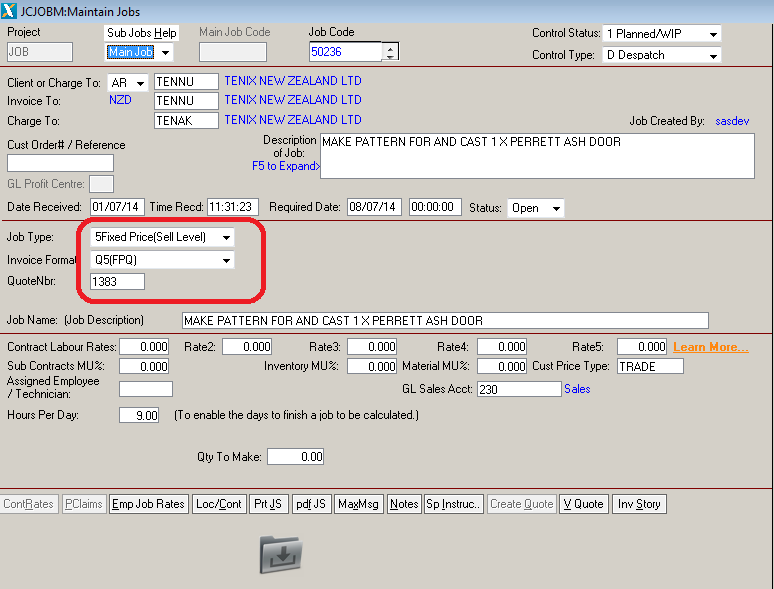Open the Notes button
Image resolution: width=774 pixels, height=589 pixels.
(x=404, y=504)
